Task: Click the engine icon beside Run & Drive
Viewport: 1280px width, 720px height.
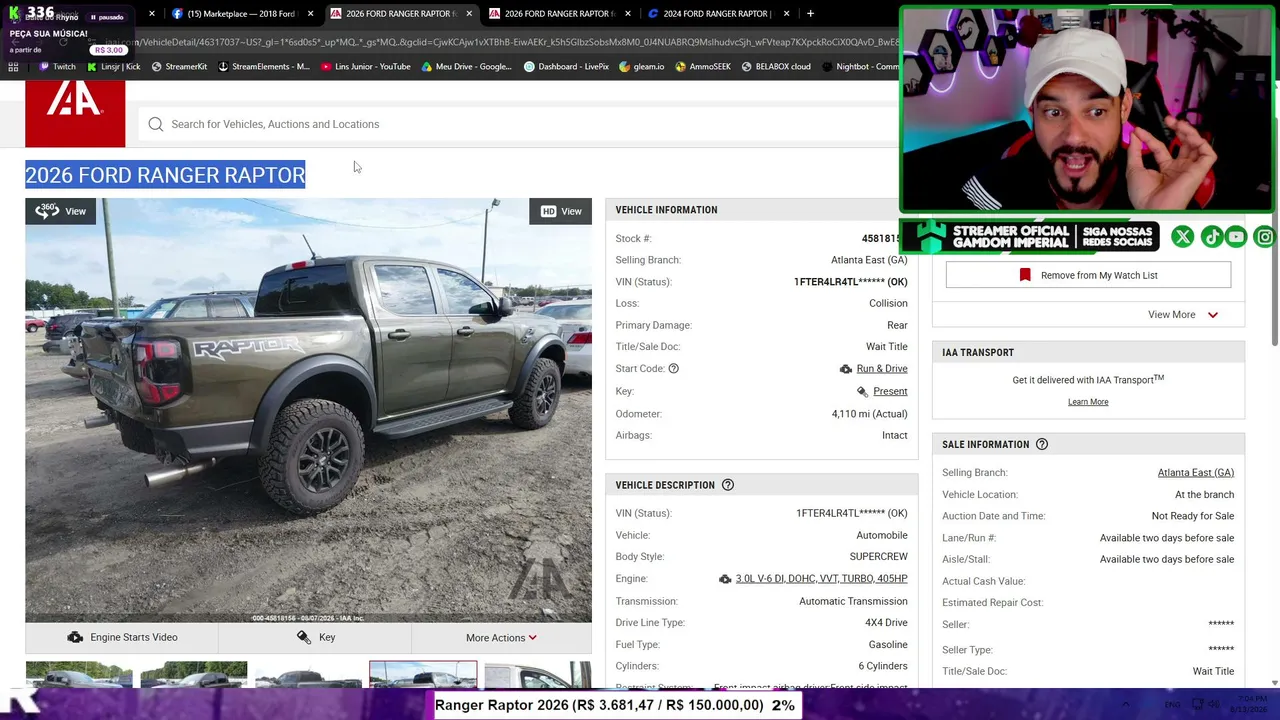Action: coord(846,369)
